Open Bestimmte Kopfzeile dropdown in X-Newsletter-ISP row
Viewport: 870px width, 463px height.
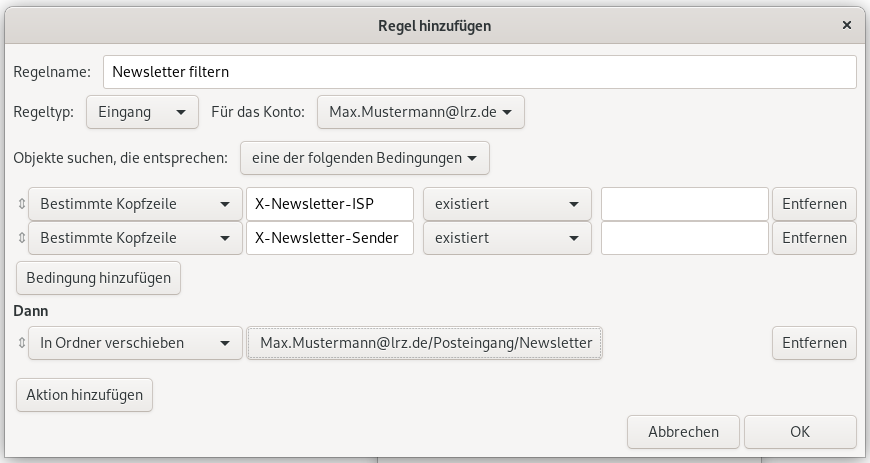135,204
